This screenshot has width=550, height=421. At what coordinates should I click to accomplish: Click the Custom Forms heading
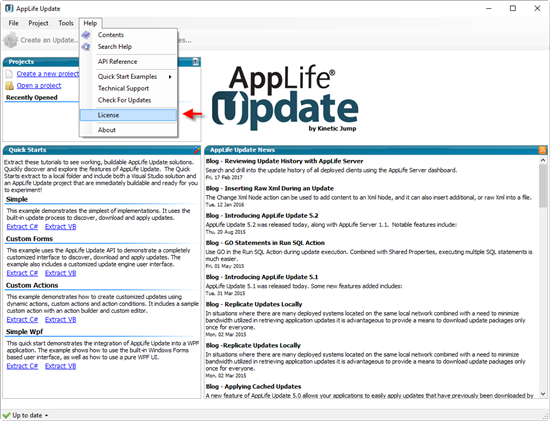(29, 239)
